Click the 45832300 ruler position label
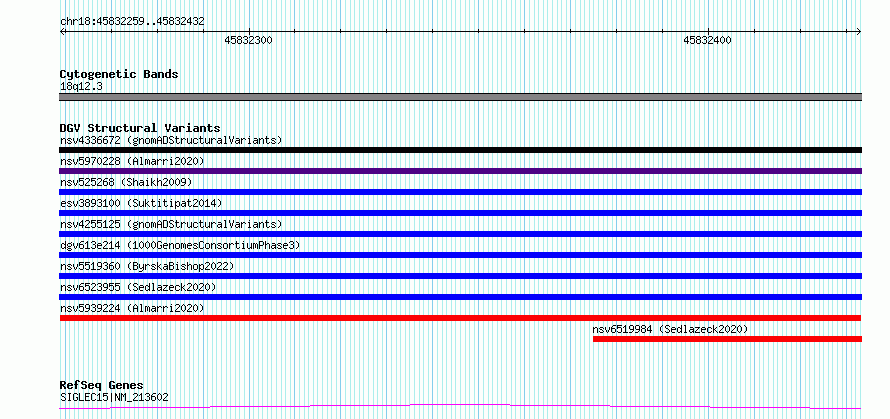The image size is (890, 419). (249, 40)
